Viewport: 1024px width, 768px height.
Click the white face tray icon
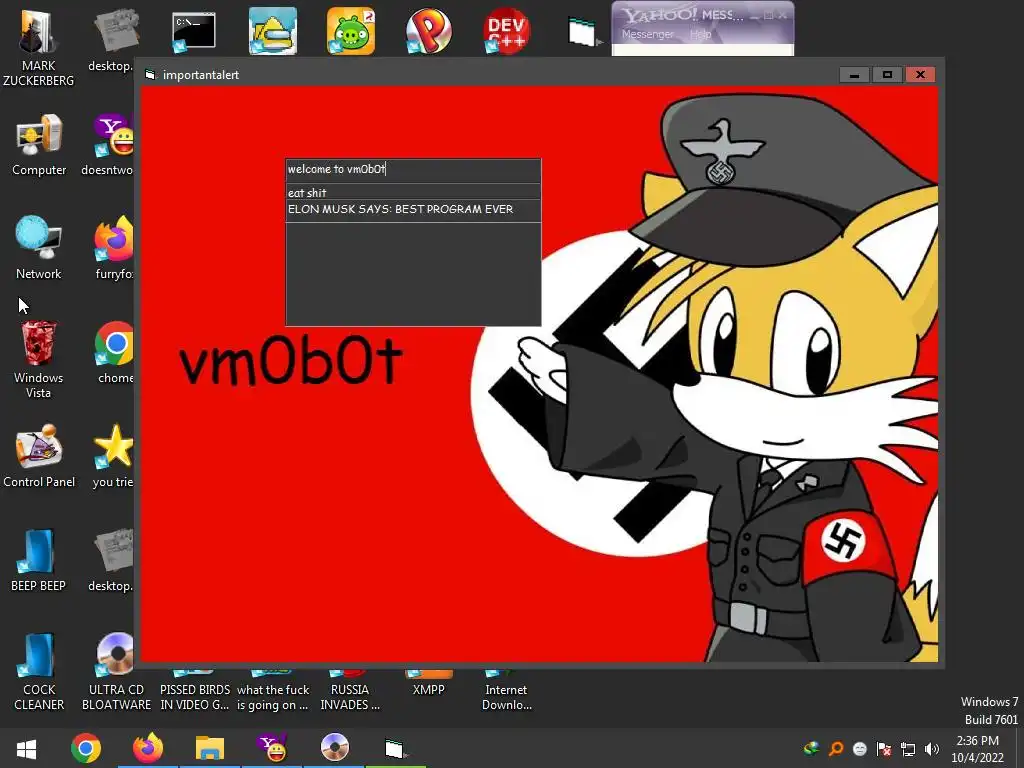(x=860, y=748)
